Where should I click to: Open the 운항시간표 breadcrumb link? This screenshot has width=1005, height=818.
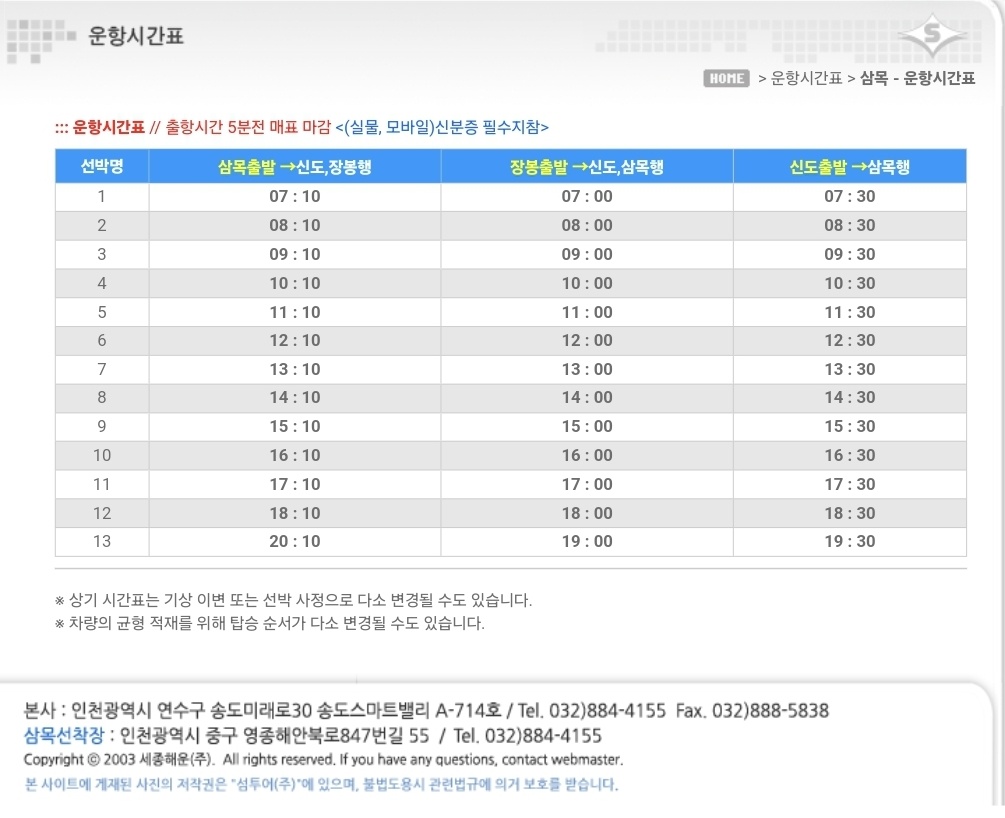point(806,78)
